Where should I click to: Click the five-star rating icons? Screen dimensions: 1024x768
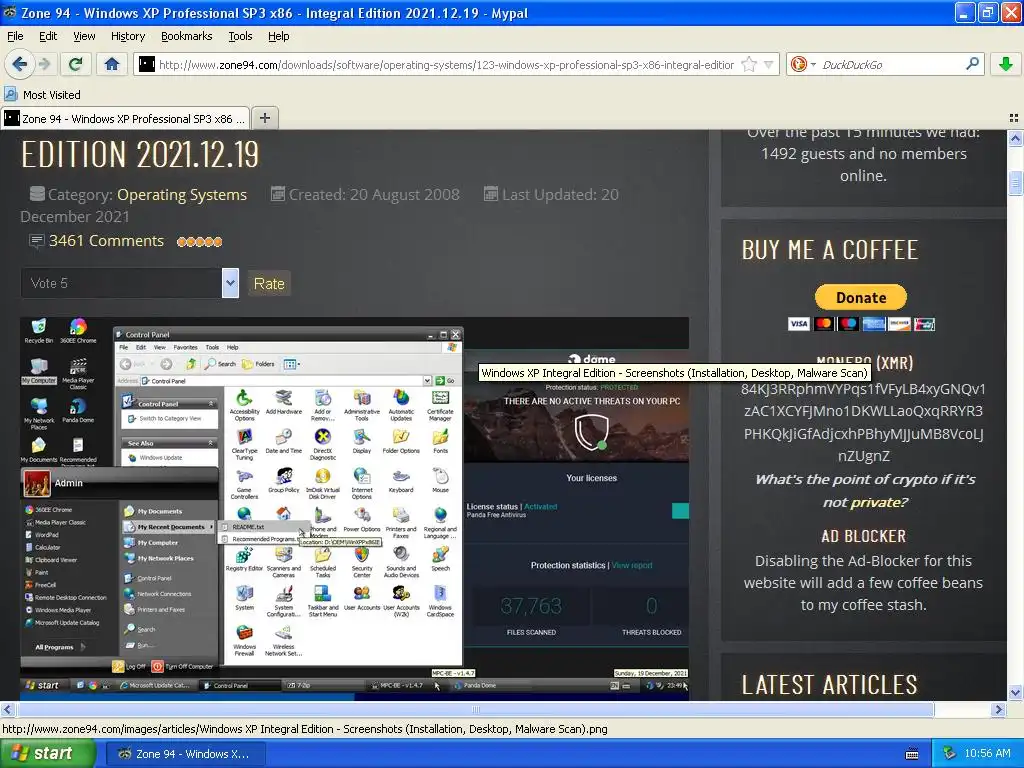[199, 242]
